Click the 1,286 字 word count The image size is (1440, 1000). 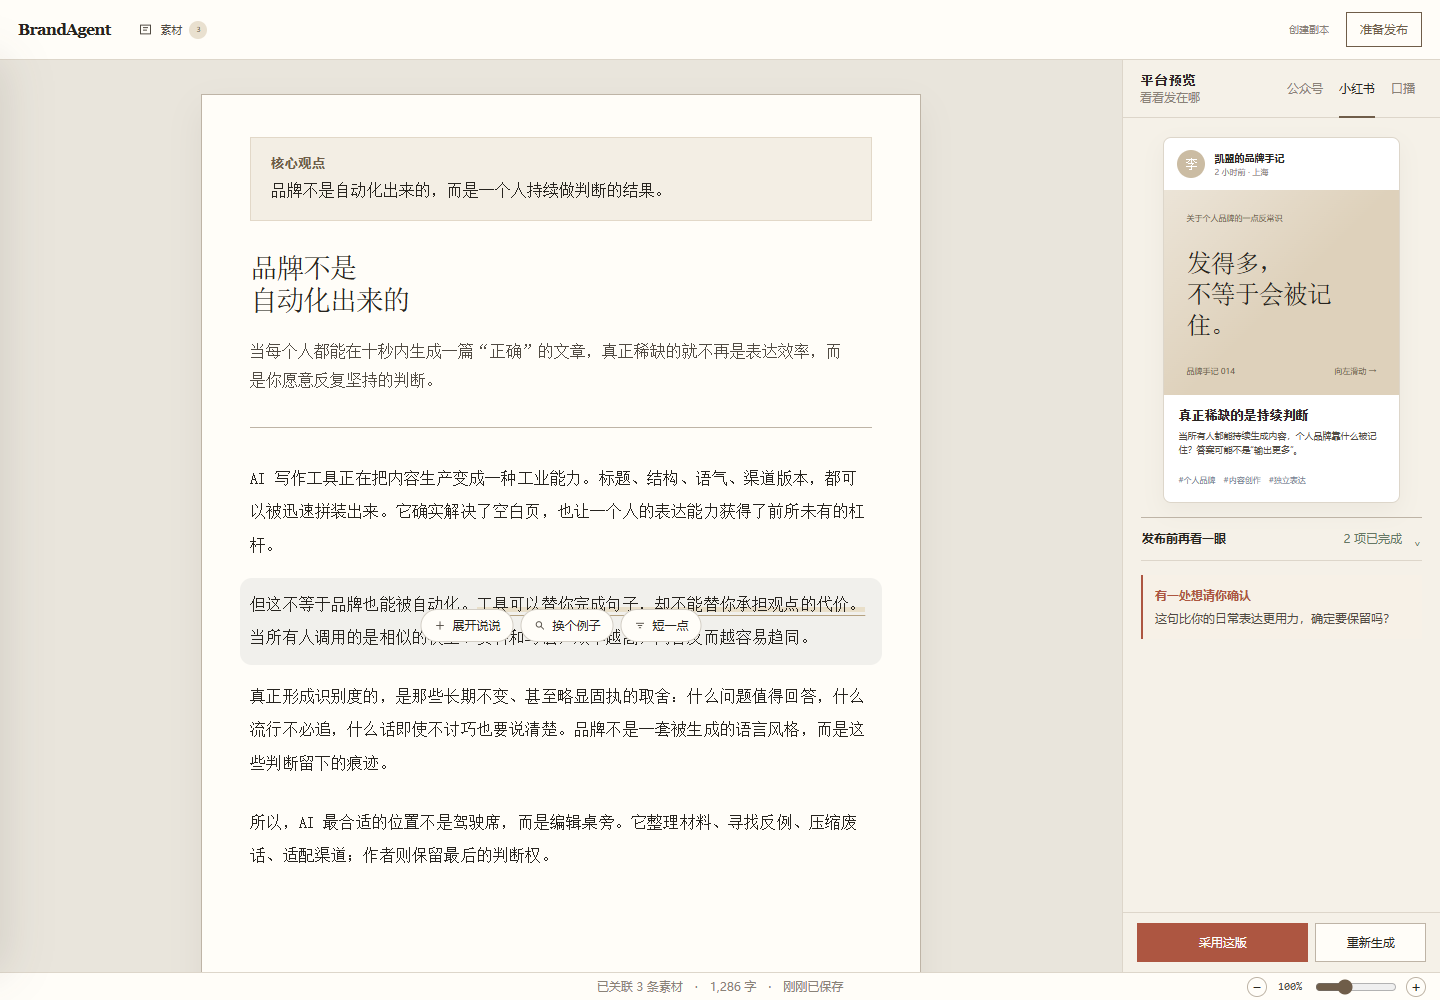(x=733, y=987)
